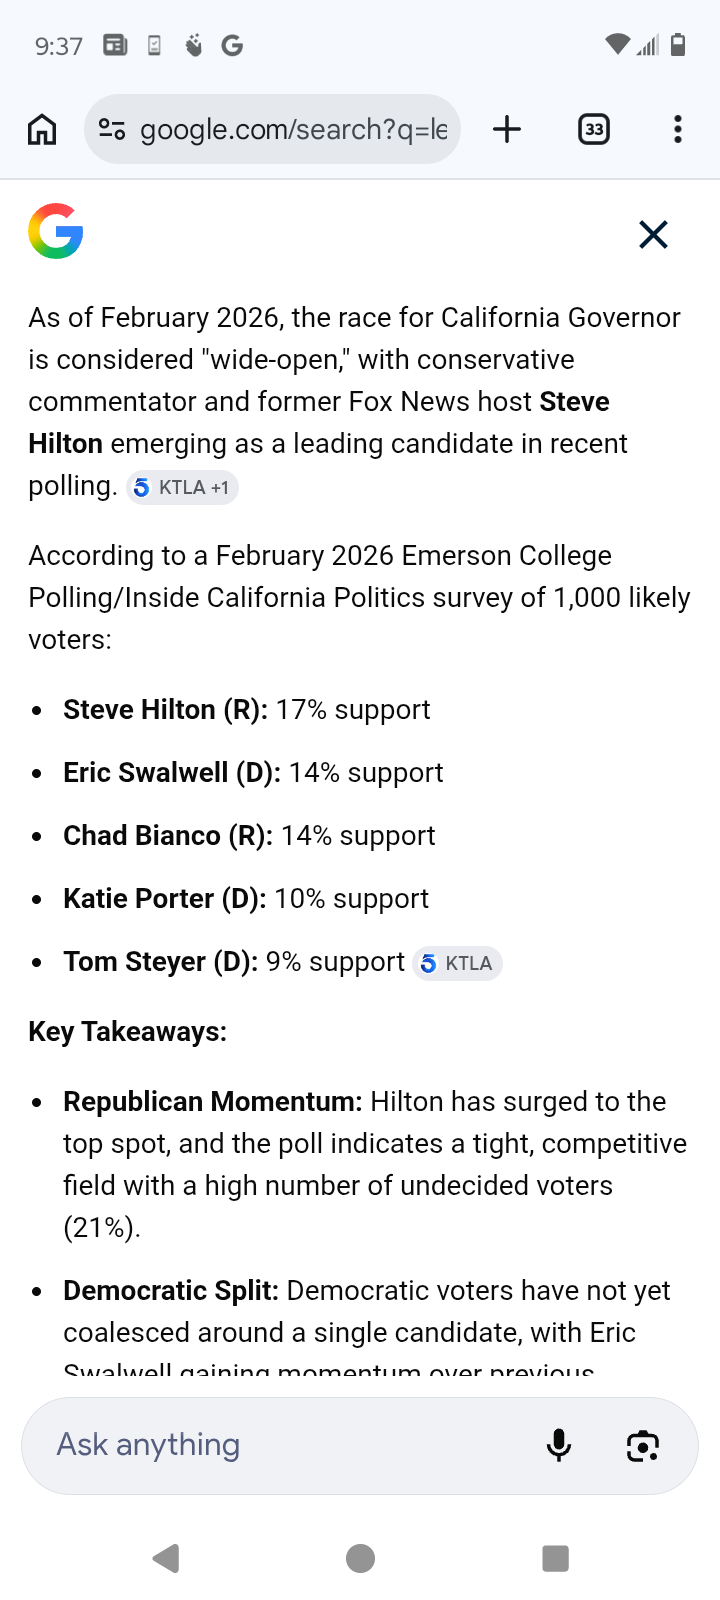Screen dimensions: 720x1600
Task: Open Google Lens camera search
Action: [642, 1445]
